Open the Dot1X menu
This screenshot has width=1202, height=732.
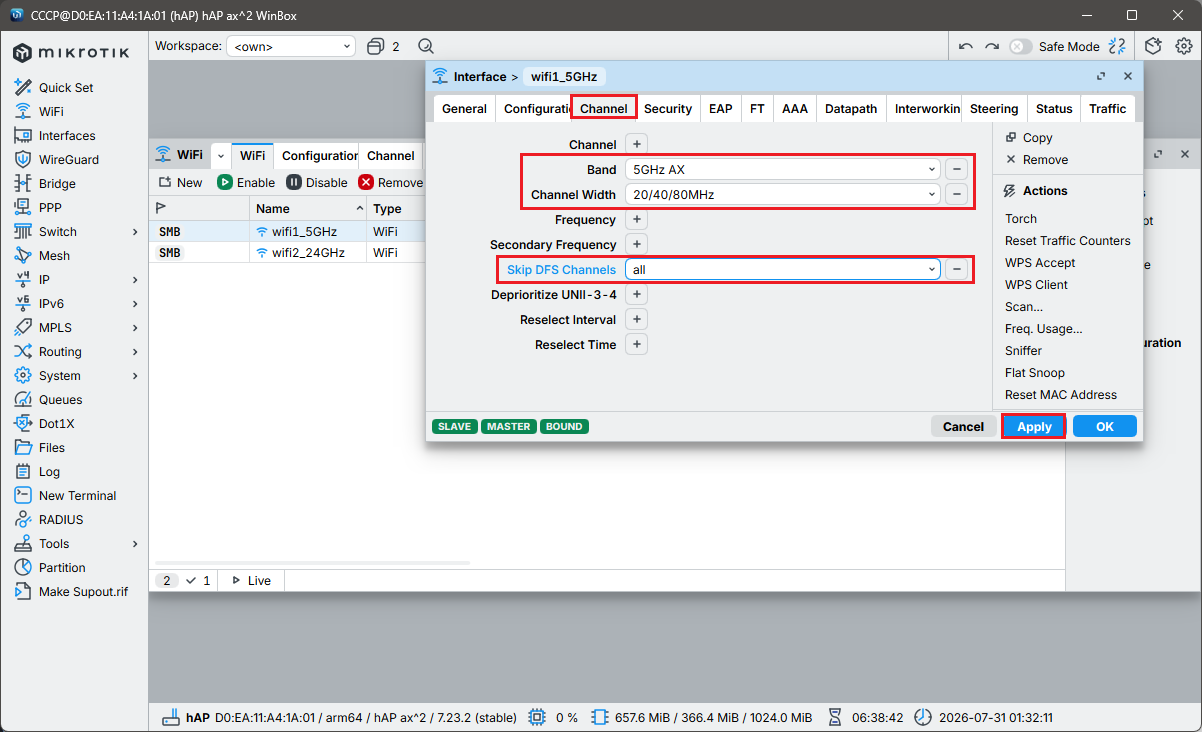pos(56,423)
